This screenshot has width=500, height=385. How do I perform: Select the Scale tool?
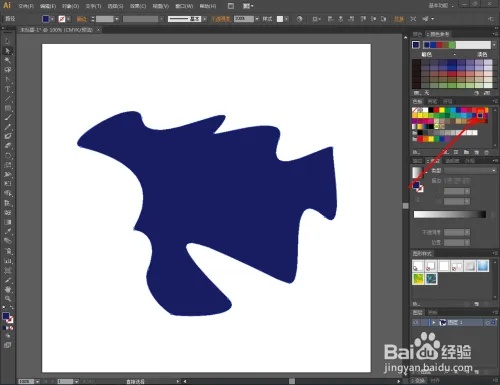click(7, 165)
